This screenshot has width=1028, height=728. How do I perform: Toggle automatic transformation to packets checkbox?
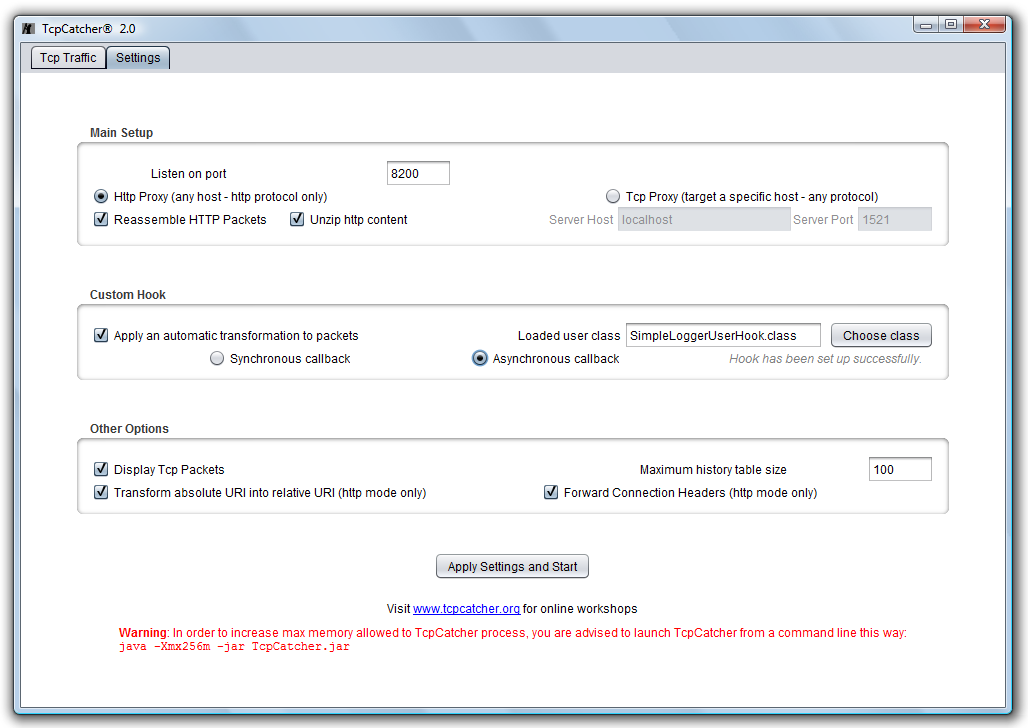point(101,335)
